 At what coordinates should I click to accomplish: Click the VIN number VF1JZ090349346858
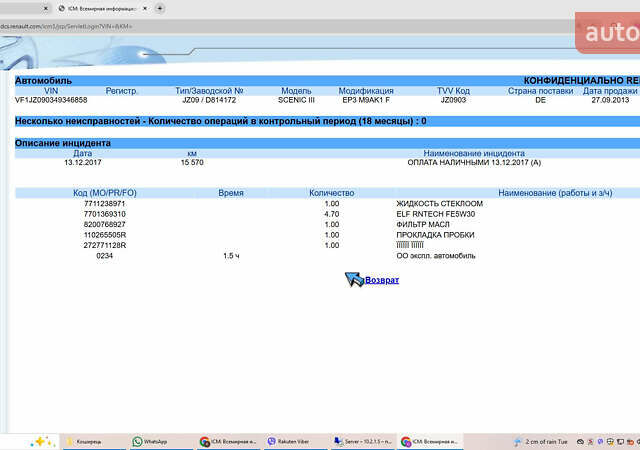coord(50,100)
